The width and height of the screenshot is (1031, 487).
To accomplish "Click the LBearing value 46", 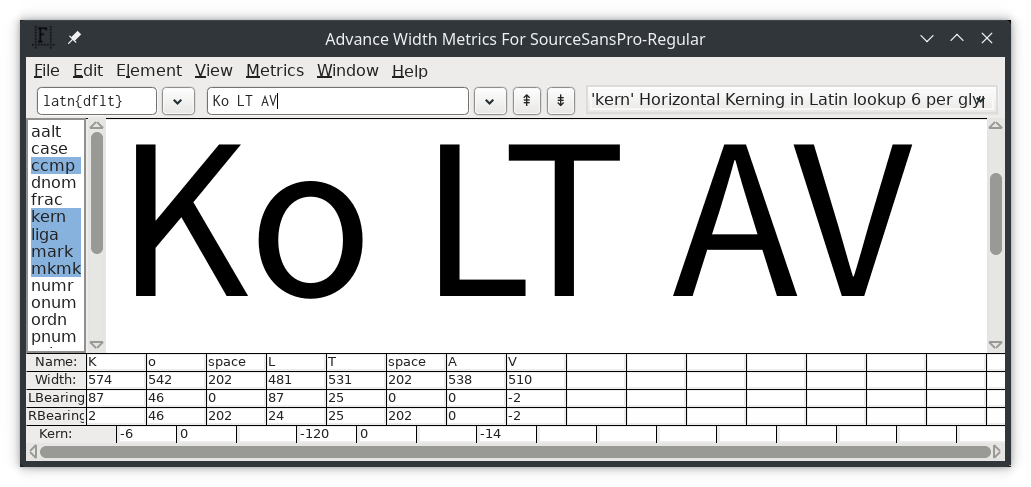I will pyautogui.click(x=176, y=398).
